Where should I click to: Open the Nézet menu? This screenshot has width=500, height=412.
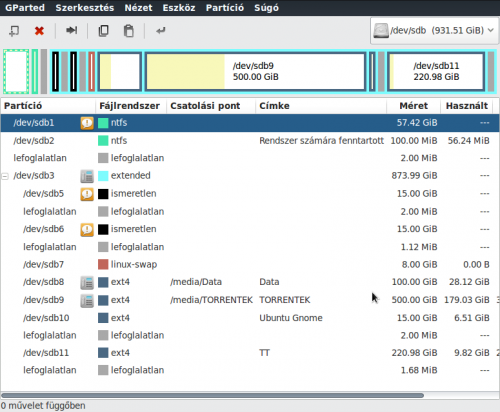[x=138, y=8]
